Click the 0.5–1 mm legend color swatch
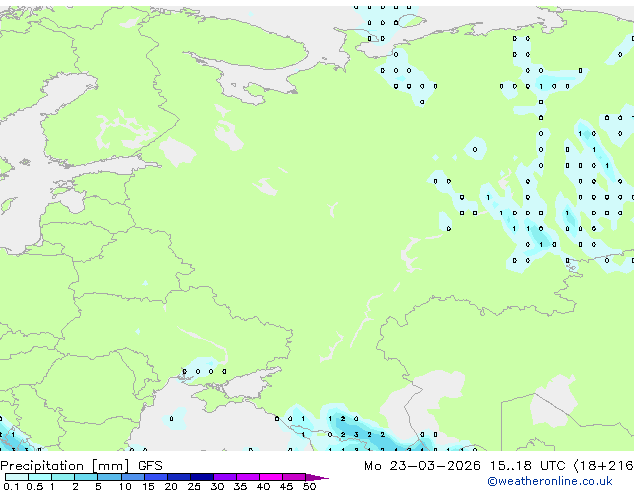The width and height of the screenshot is (634, 490). (x=40, y=477)
